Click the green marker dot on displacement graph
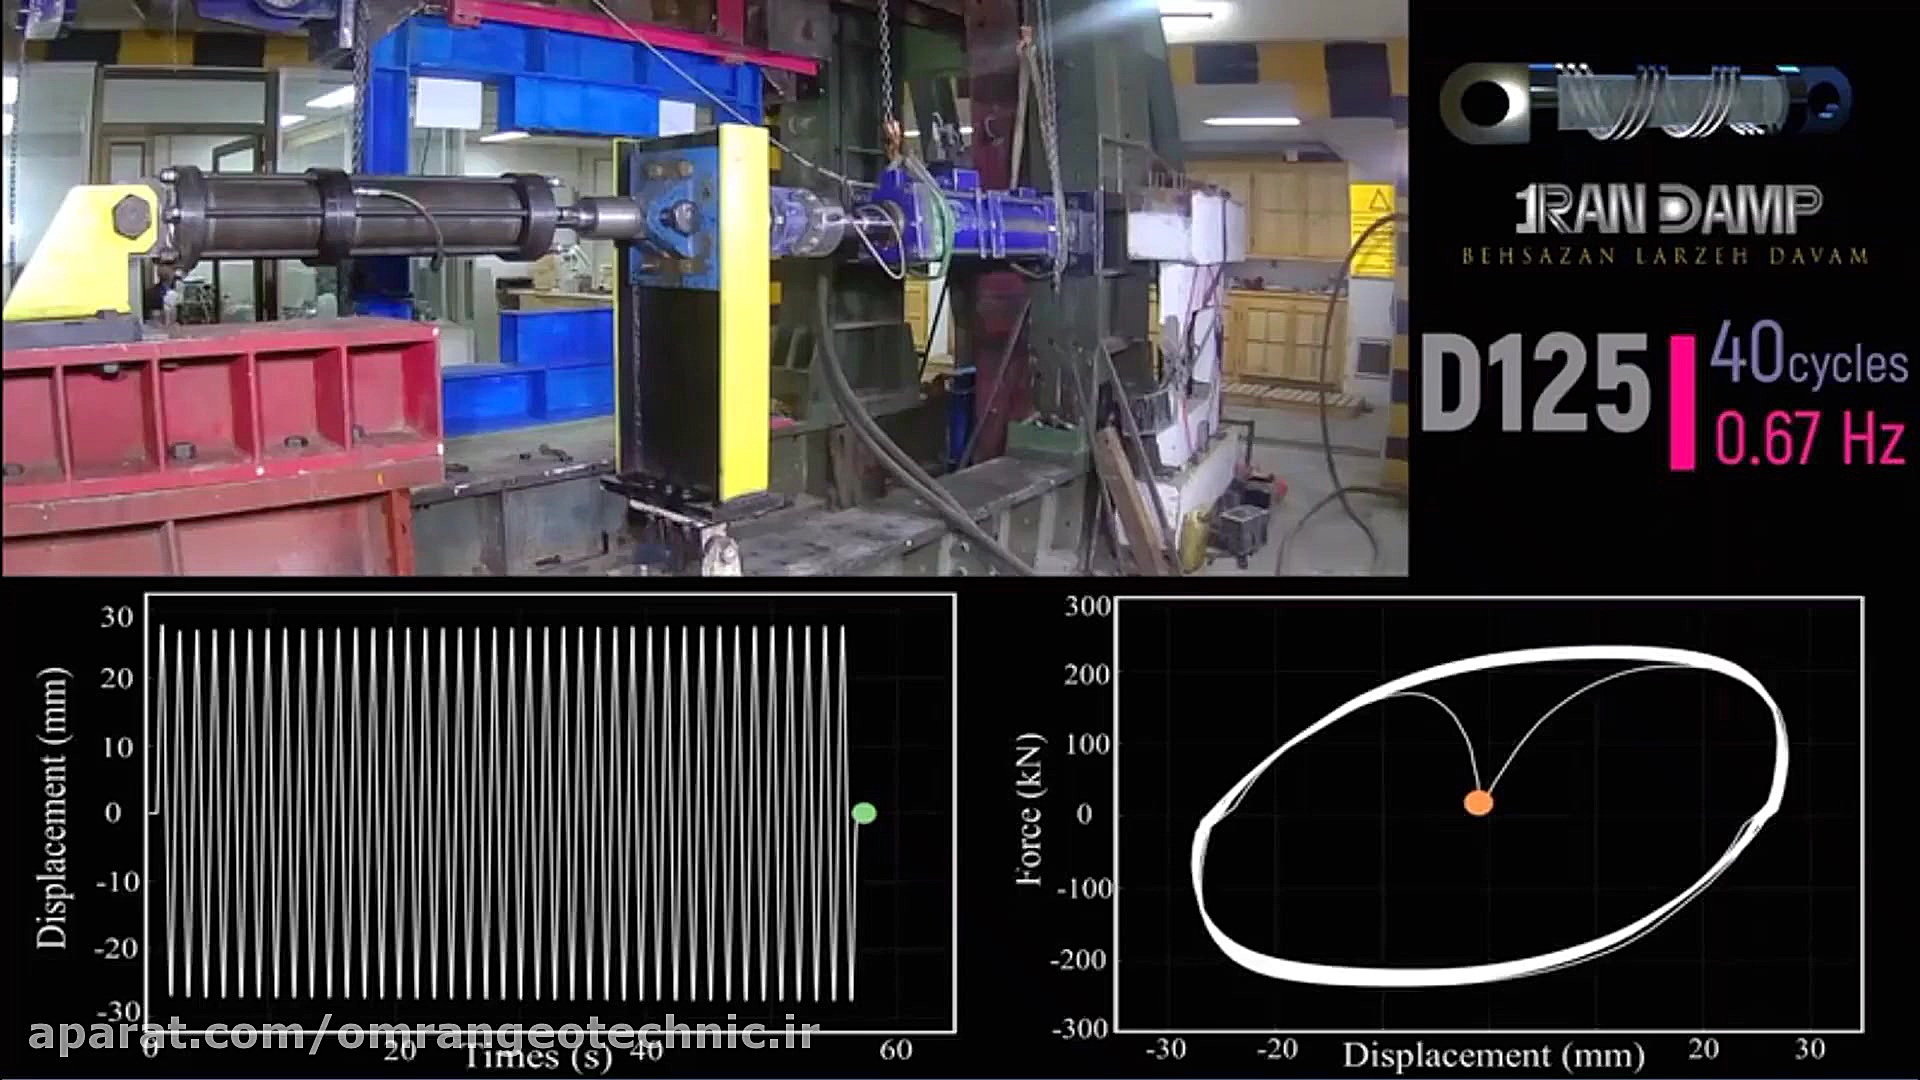The image size is (1920, 1080). (x=864, y=813)
